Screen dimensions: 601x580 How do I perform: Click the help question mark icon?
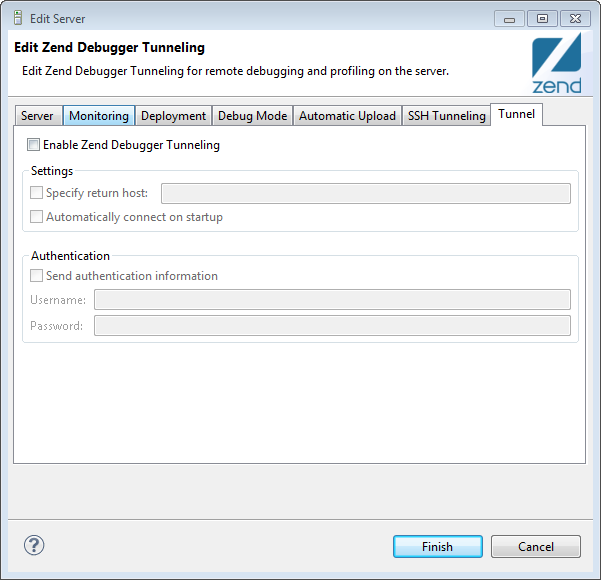(x=34, y=545)
